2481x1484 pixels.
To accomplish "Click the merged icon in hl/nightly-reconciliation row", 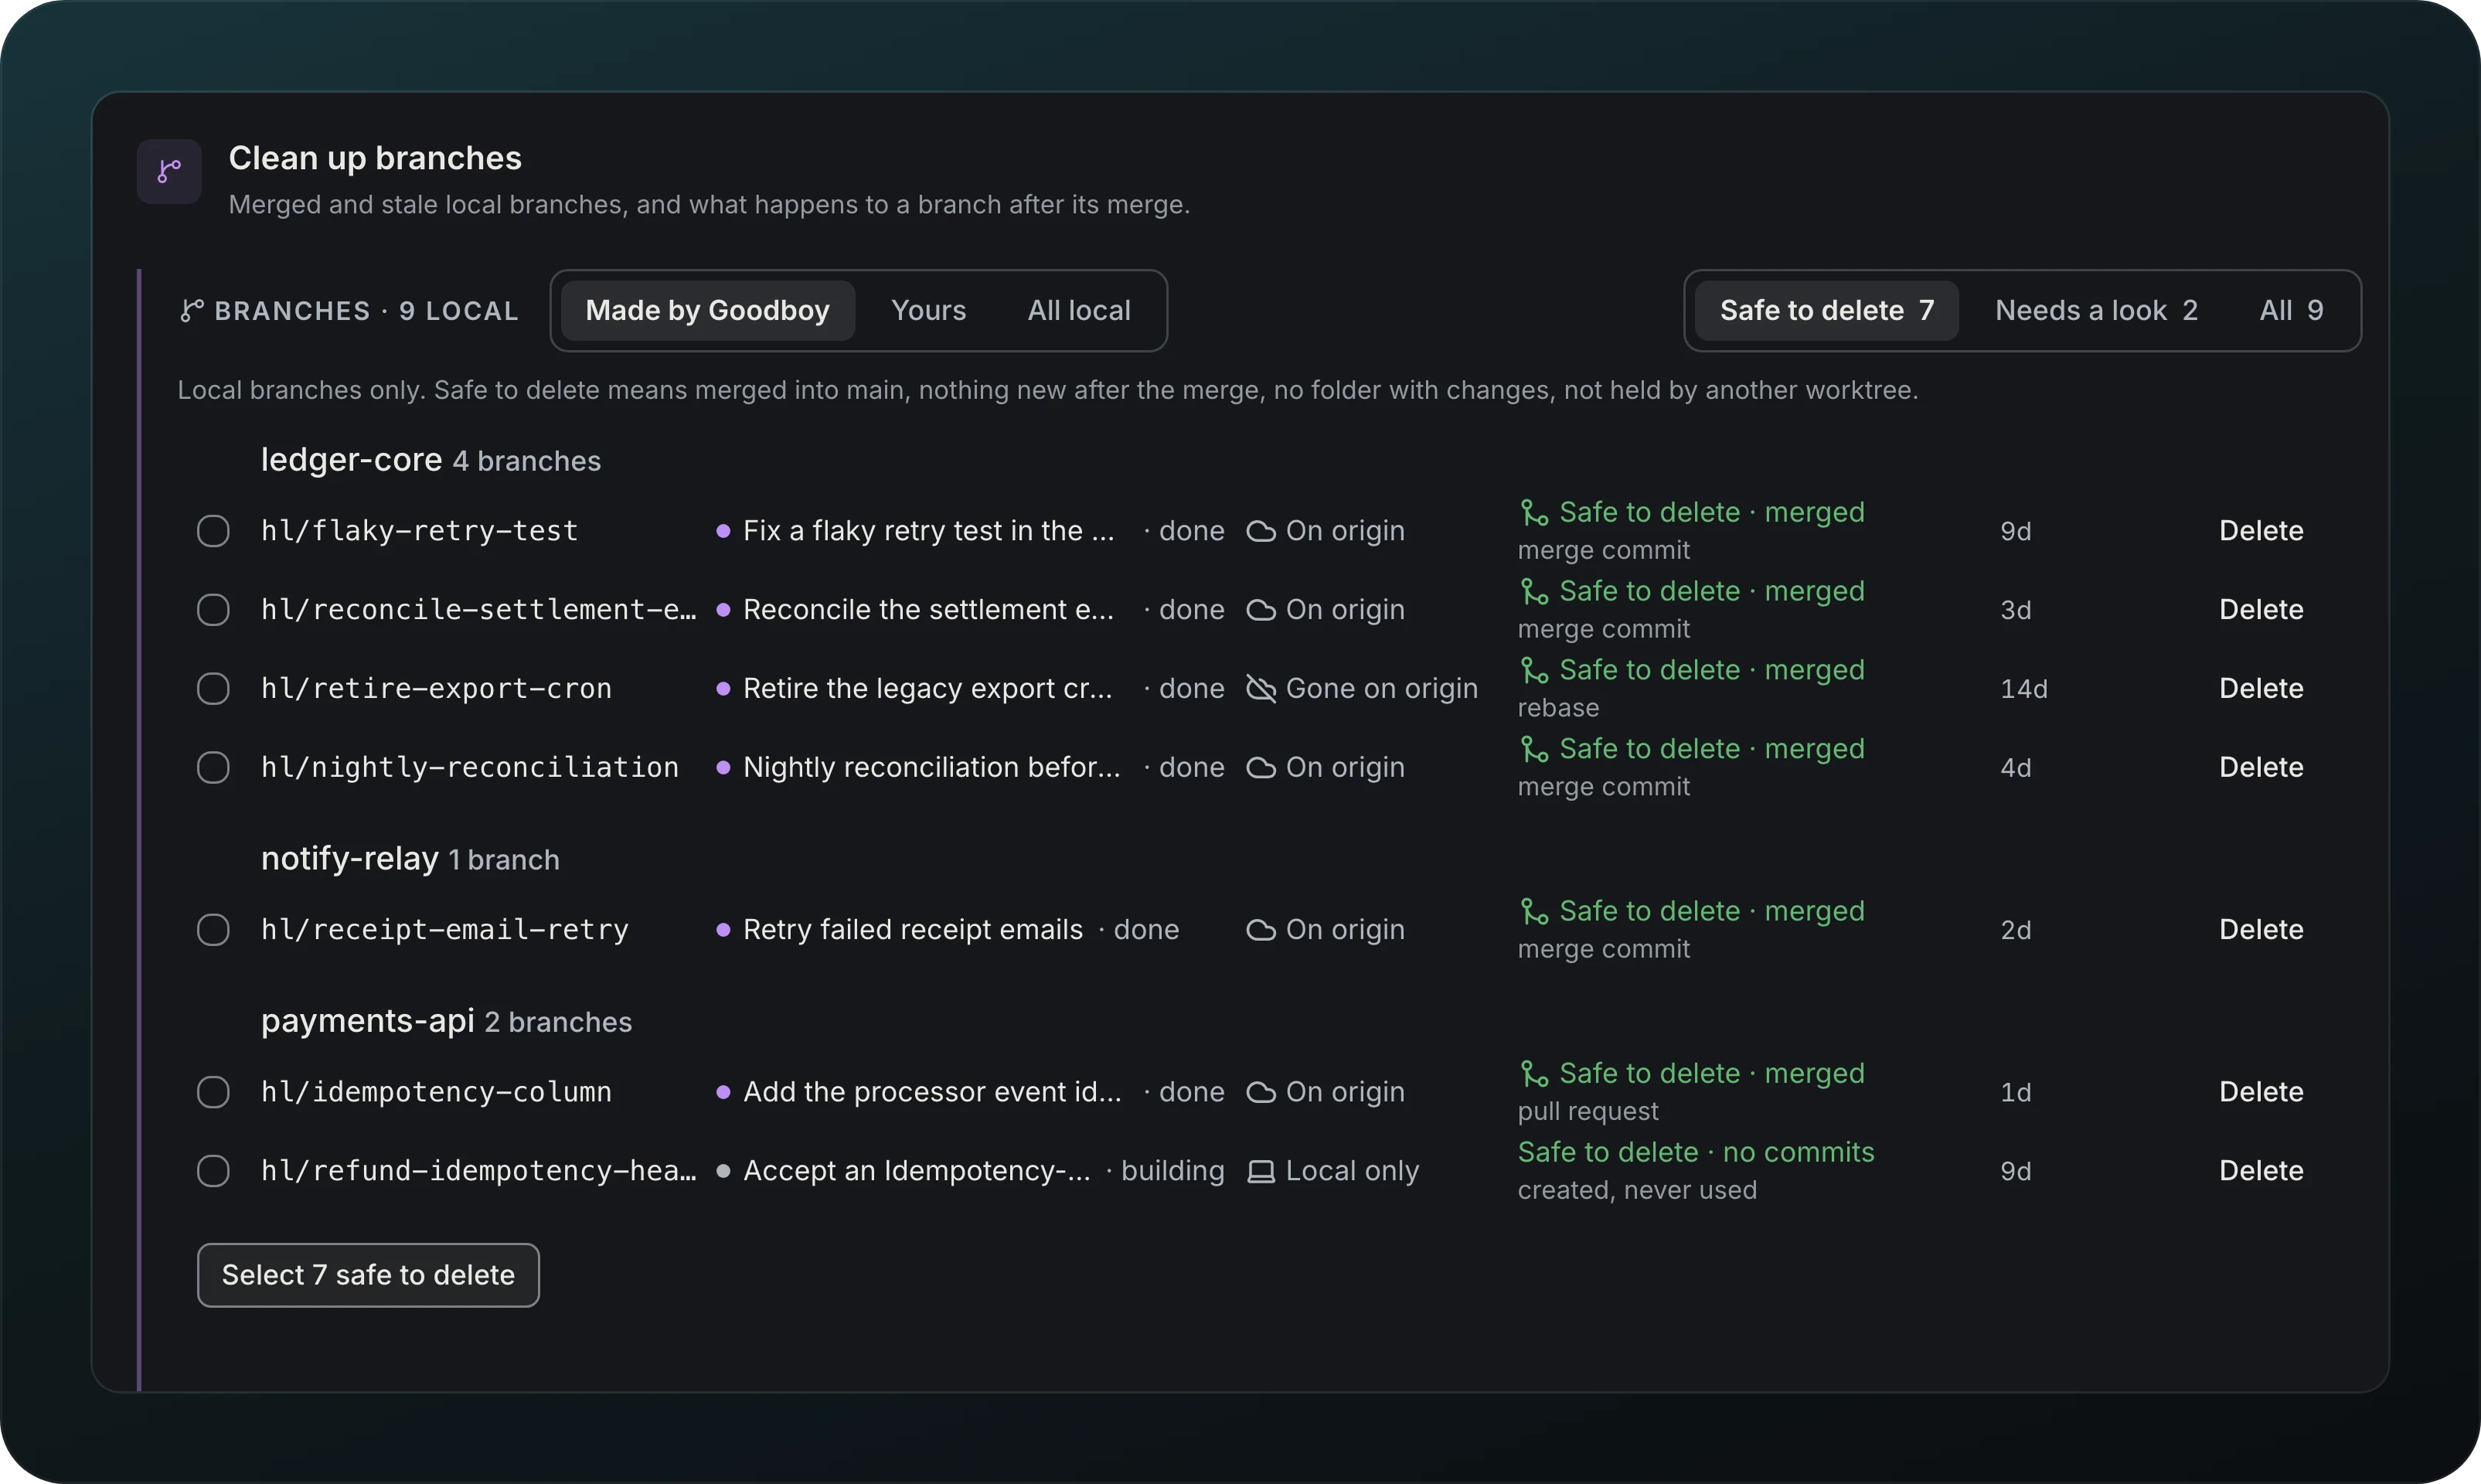I will (x=1534, y=750).
